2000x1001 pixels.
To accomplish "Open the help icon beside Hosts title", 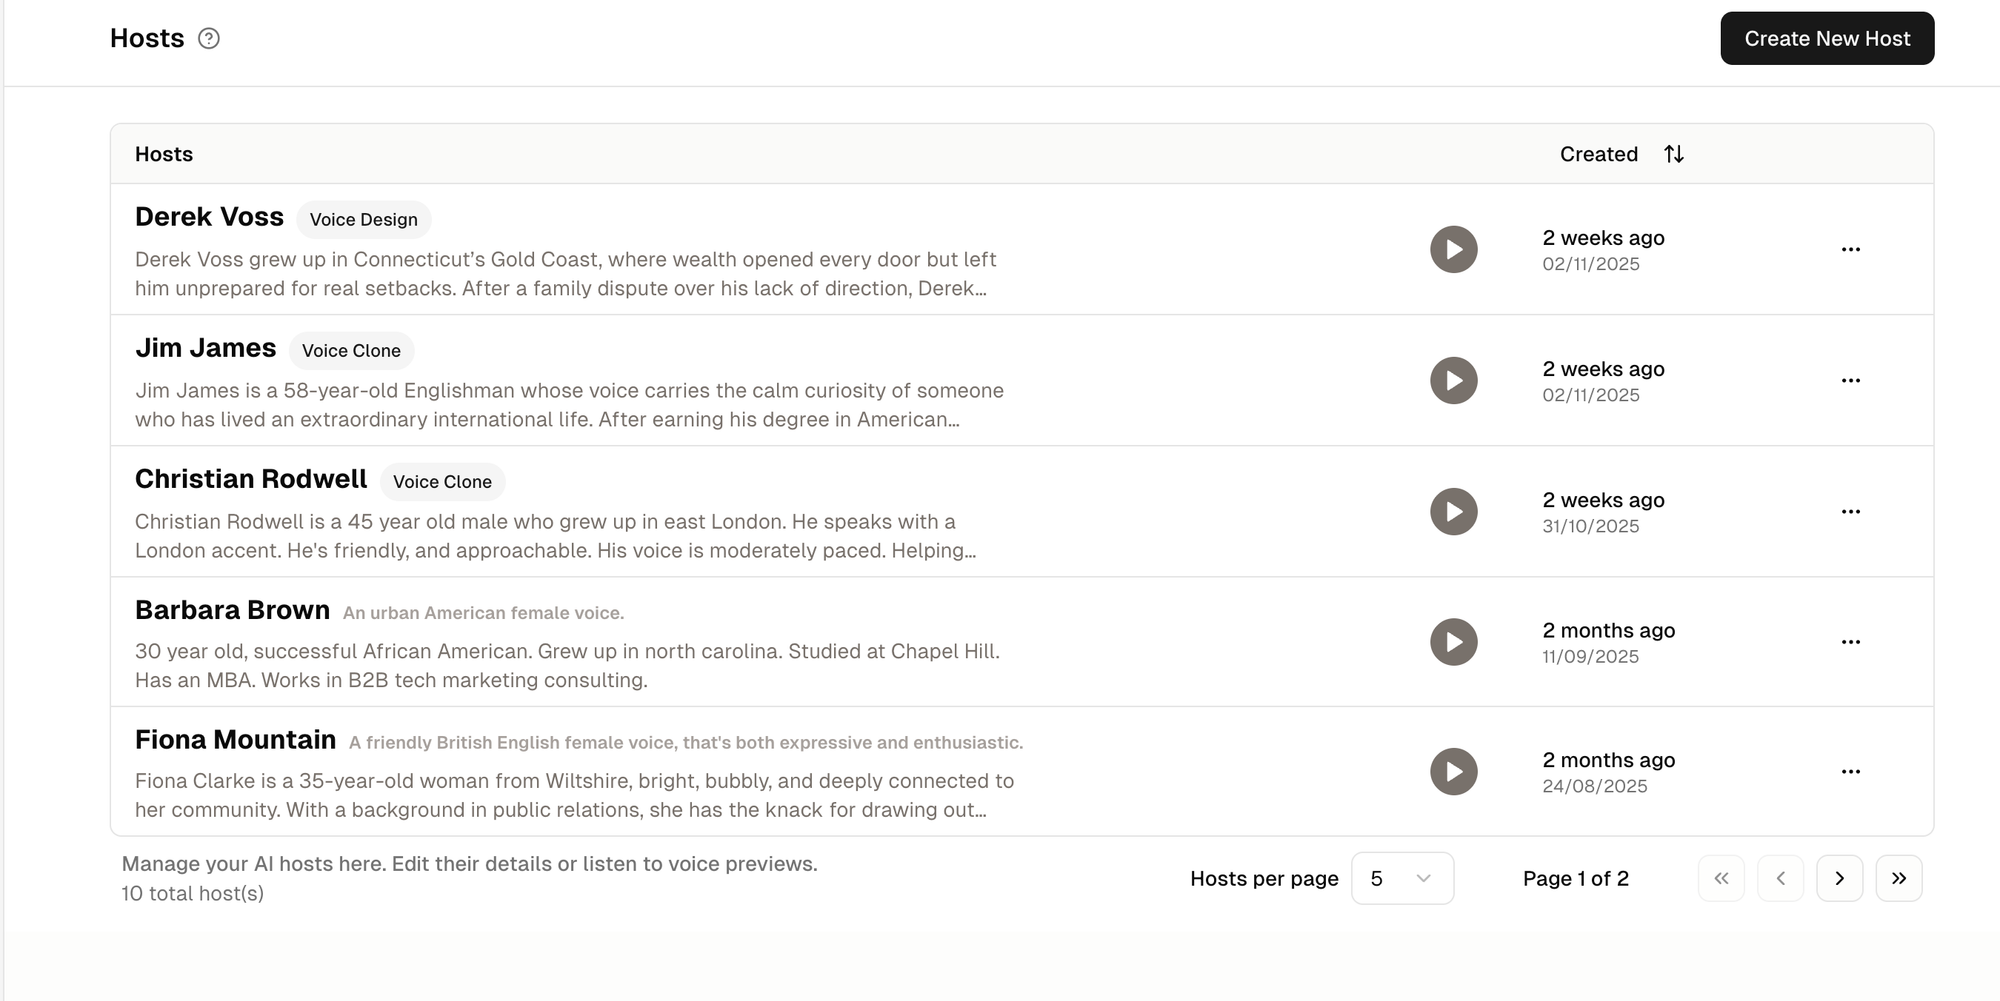I will point(208,39).
